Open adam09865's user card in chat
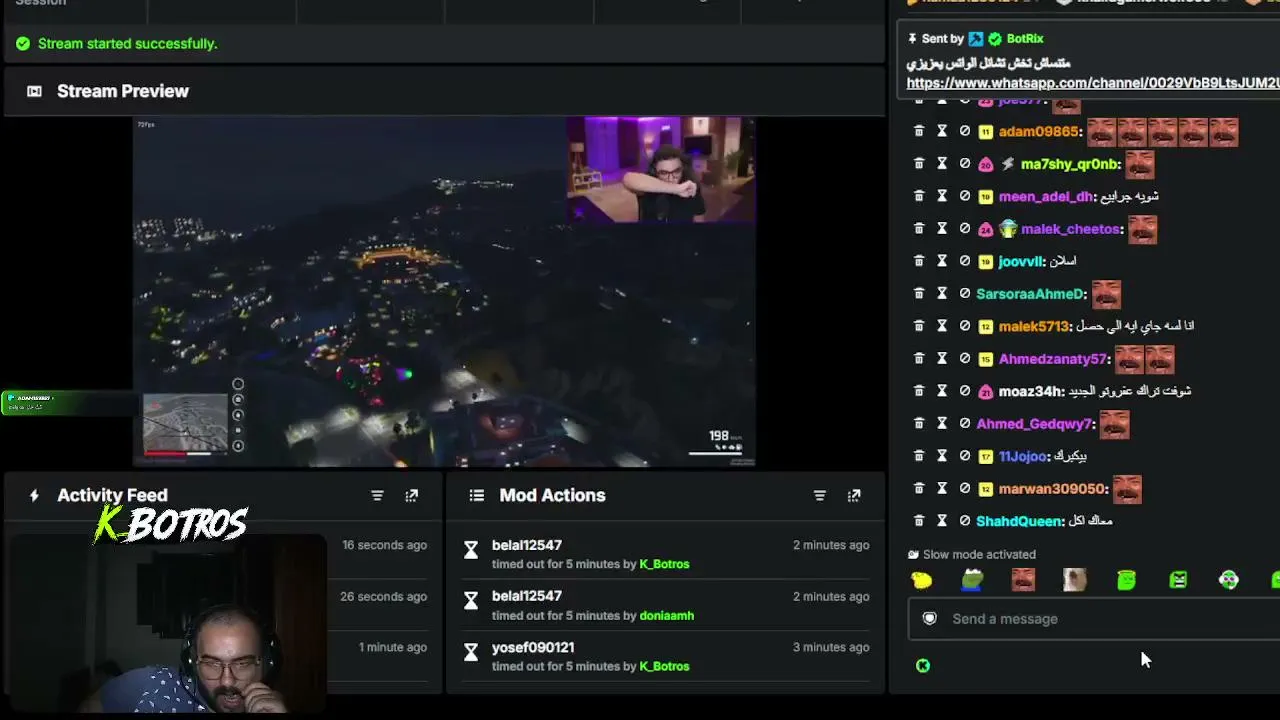 (x=1039, y=132)
